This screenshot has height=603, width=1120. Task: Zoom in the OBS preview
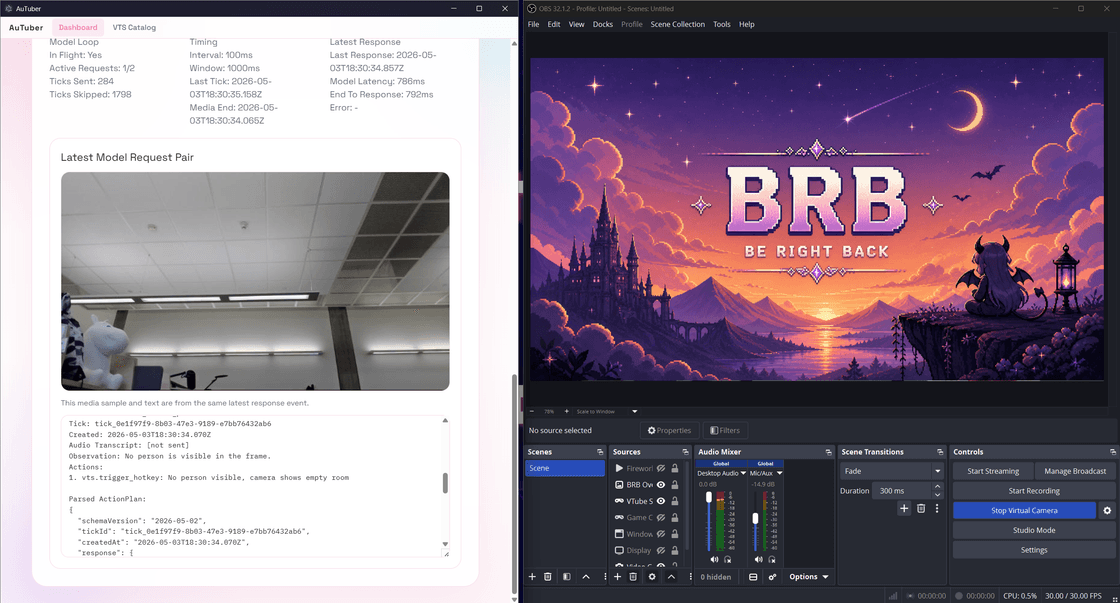(x=566, y=412)
